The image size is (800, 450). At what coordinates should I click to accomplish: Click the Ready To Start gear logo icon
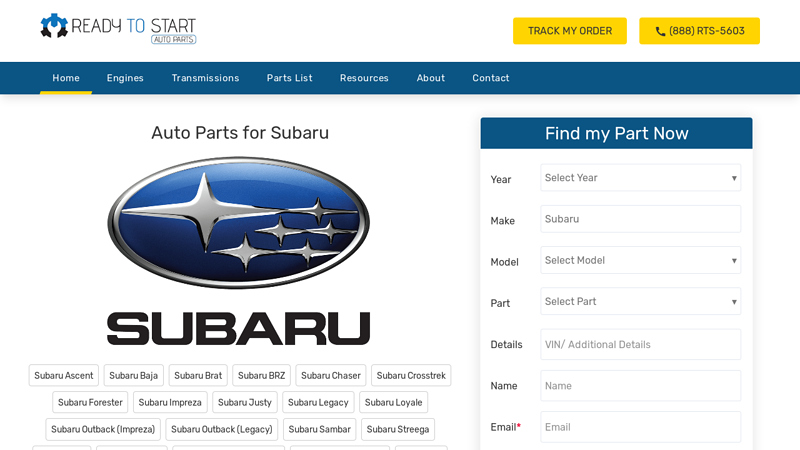(54, 26)
